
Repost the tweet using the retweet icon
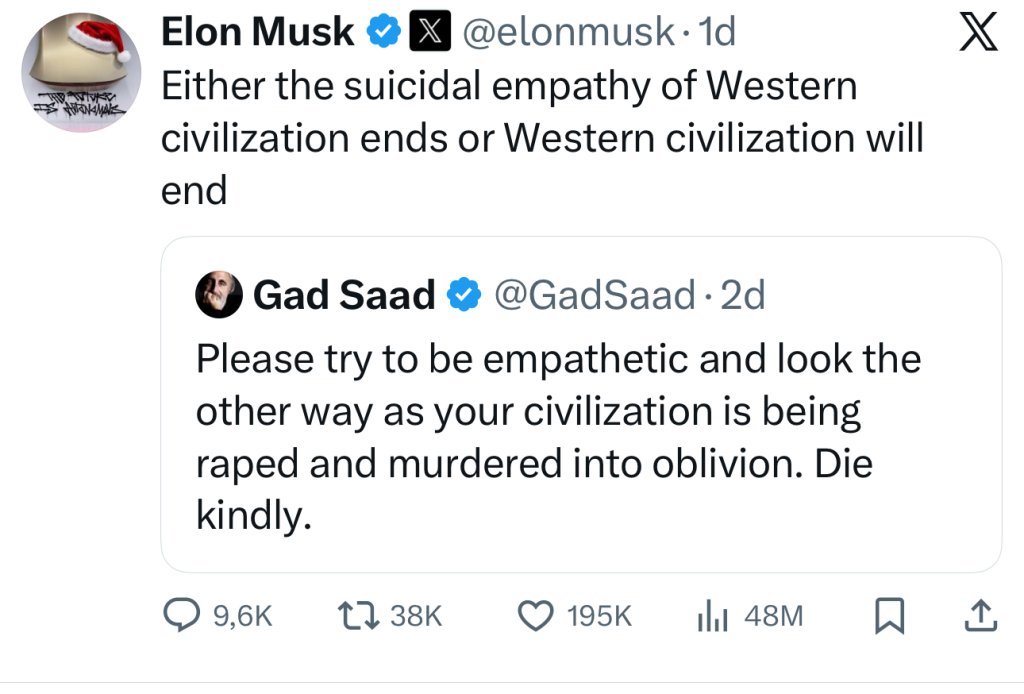tap(354, 615)
